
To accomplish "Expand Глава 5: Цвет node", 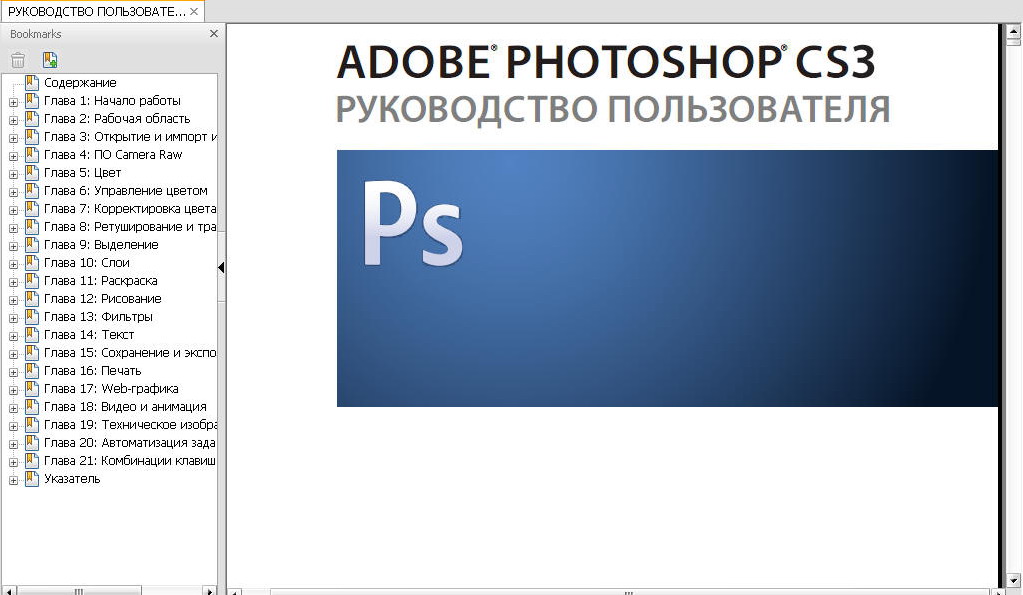I will [13, 174].
